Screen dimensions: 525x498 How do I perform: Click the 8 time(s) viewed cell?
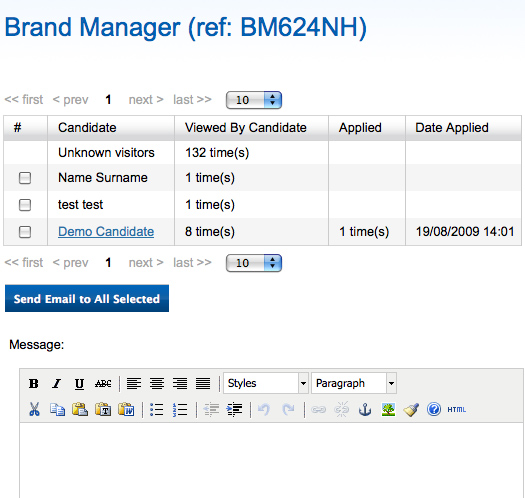tap(251, 231)
